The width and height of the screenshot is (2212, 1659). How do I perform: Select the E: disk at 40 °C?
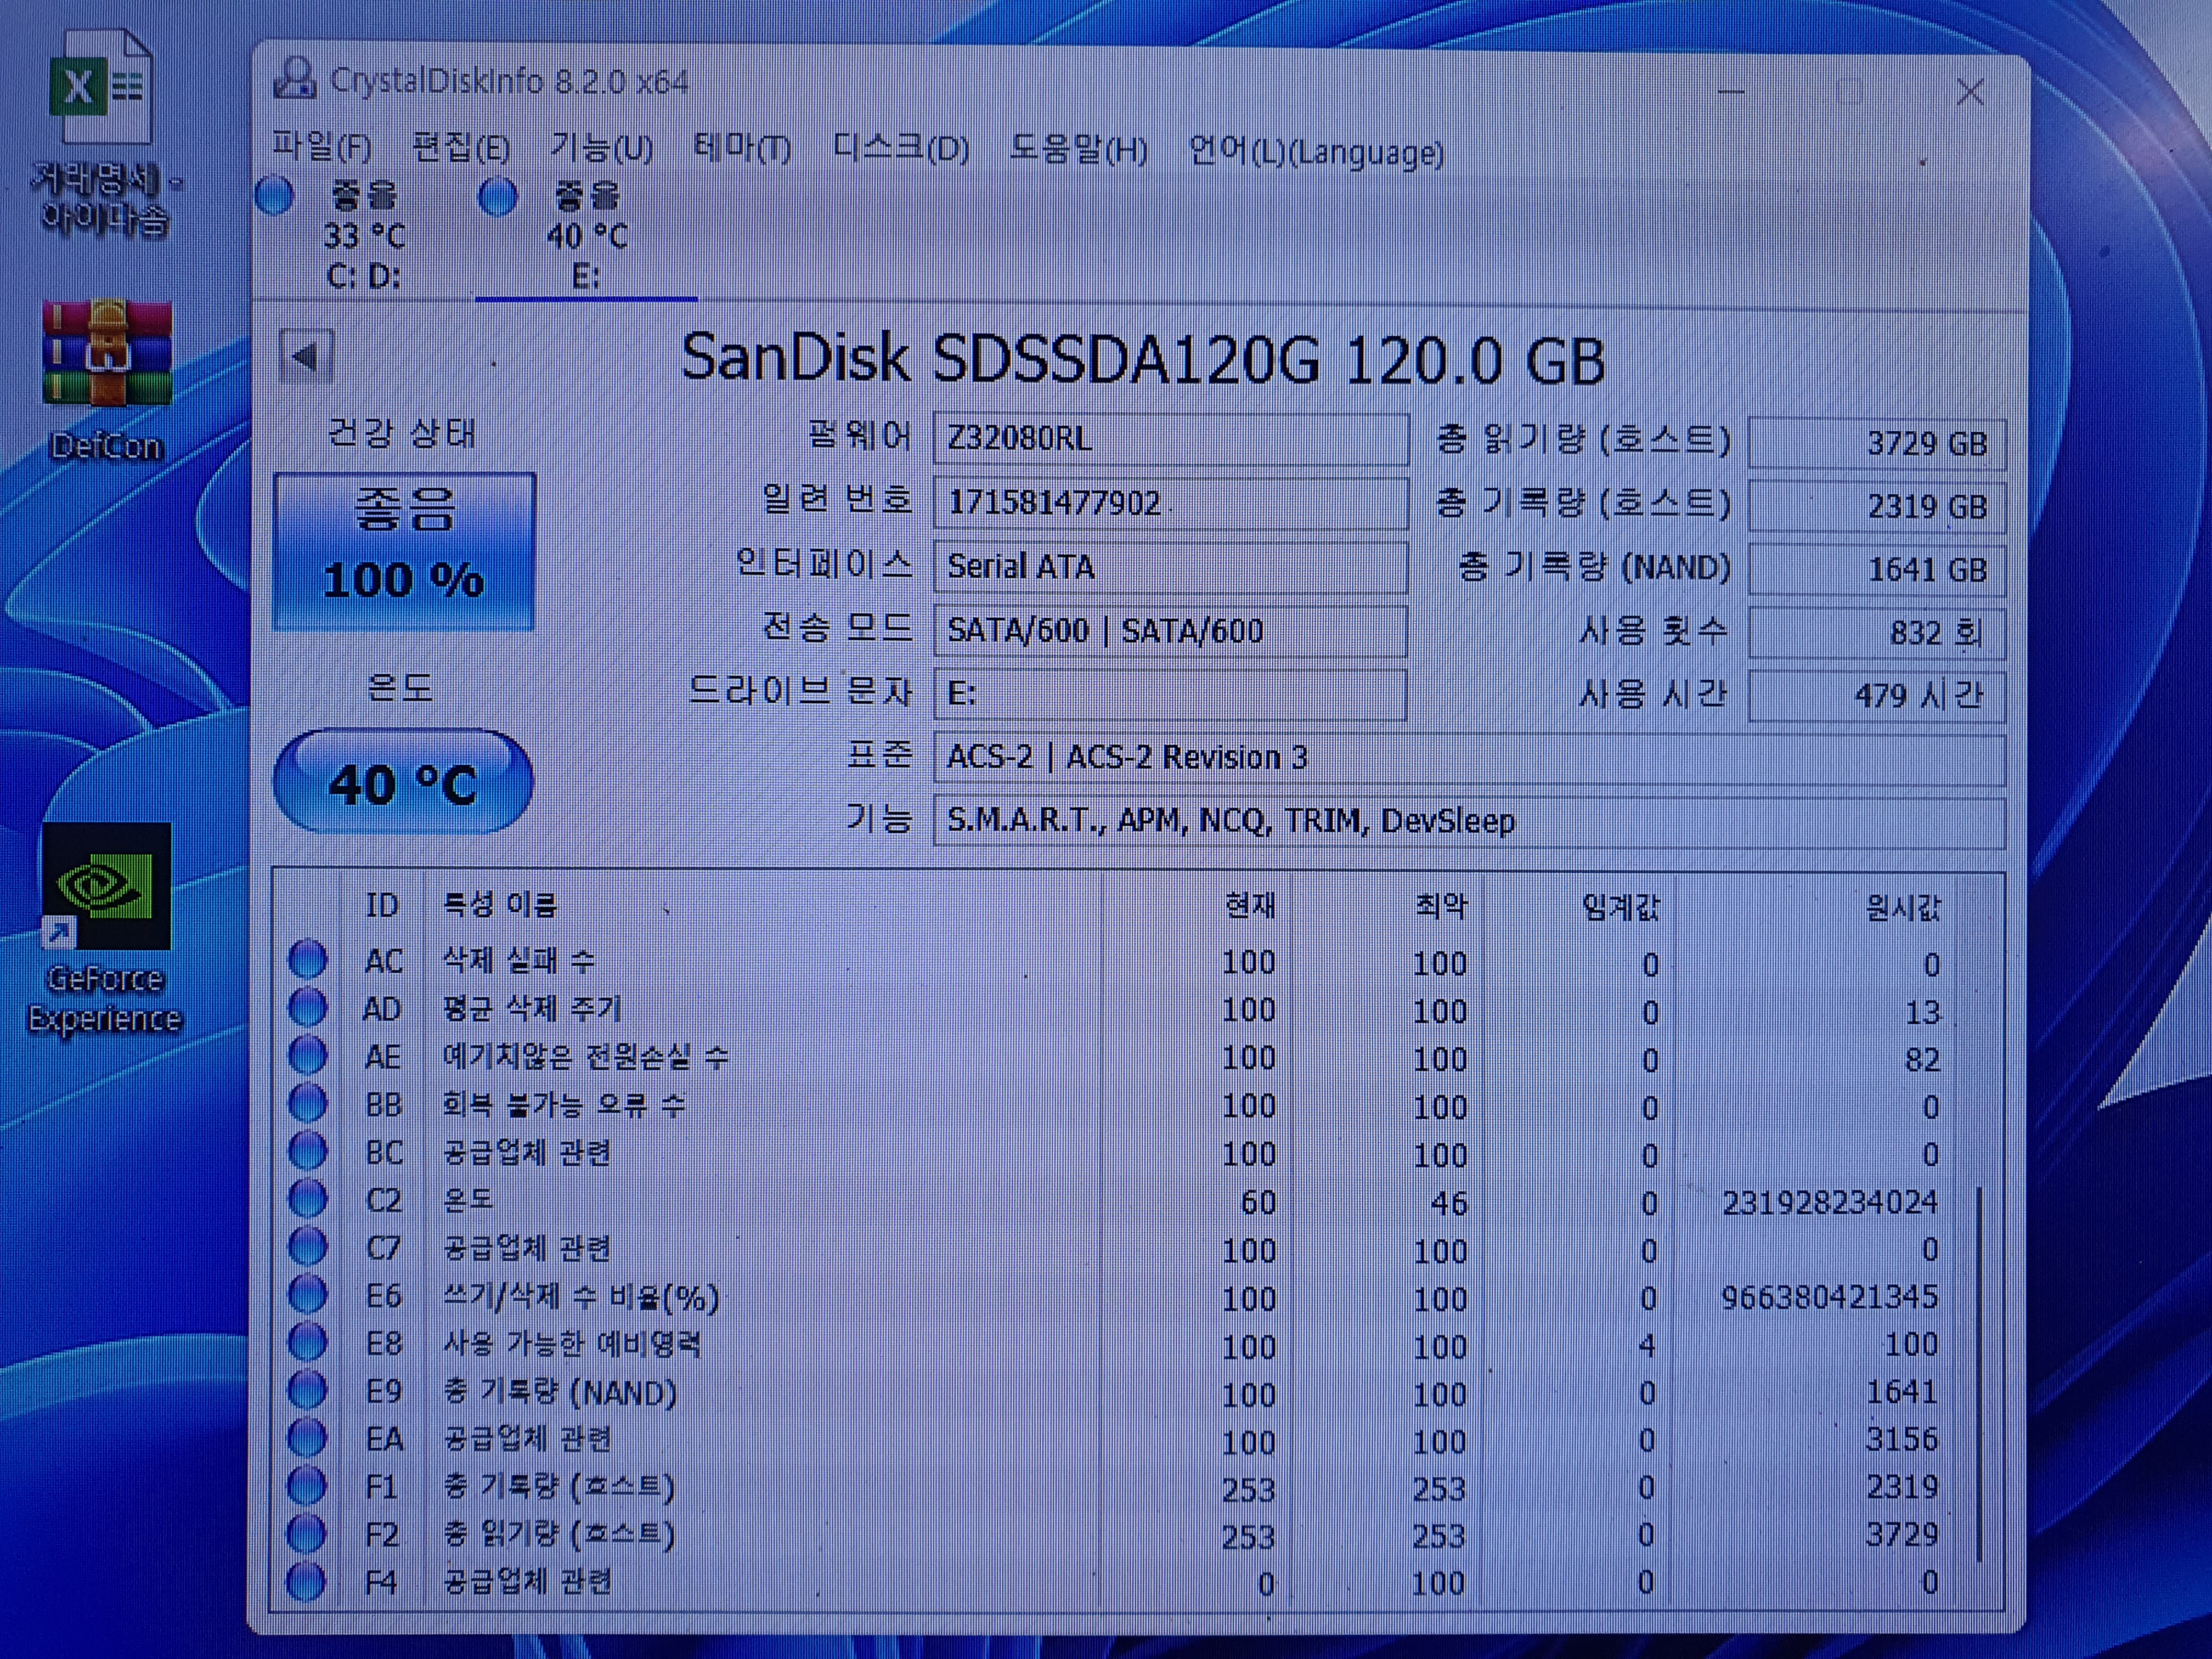point(587,236)
